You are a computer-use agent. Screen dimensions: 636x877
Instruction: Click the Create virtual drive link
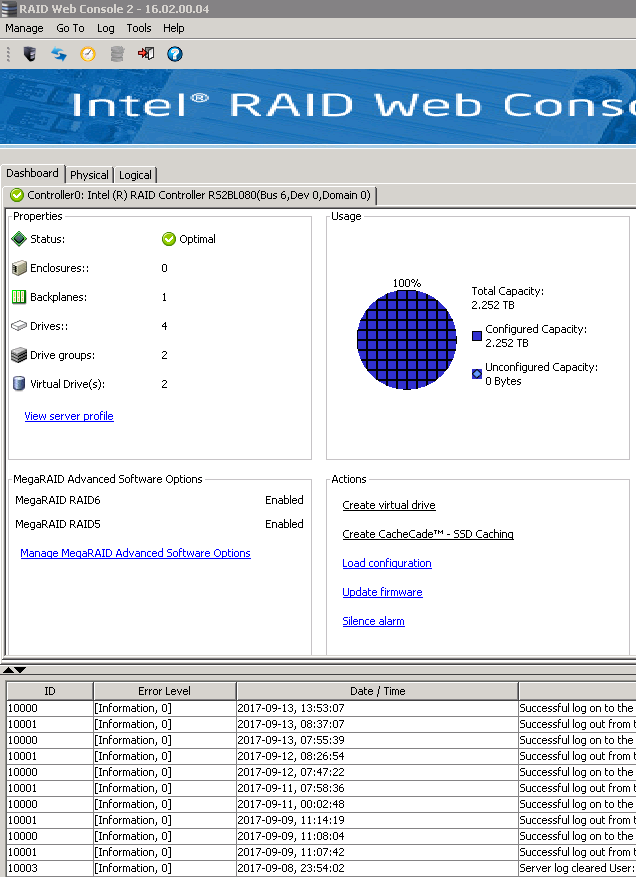click(x=389, y=505)
